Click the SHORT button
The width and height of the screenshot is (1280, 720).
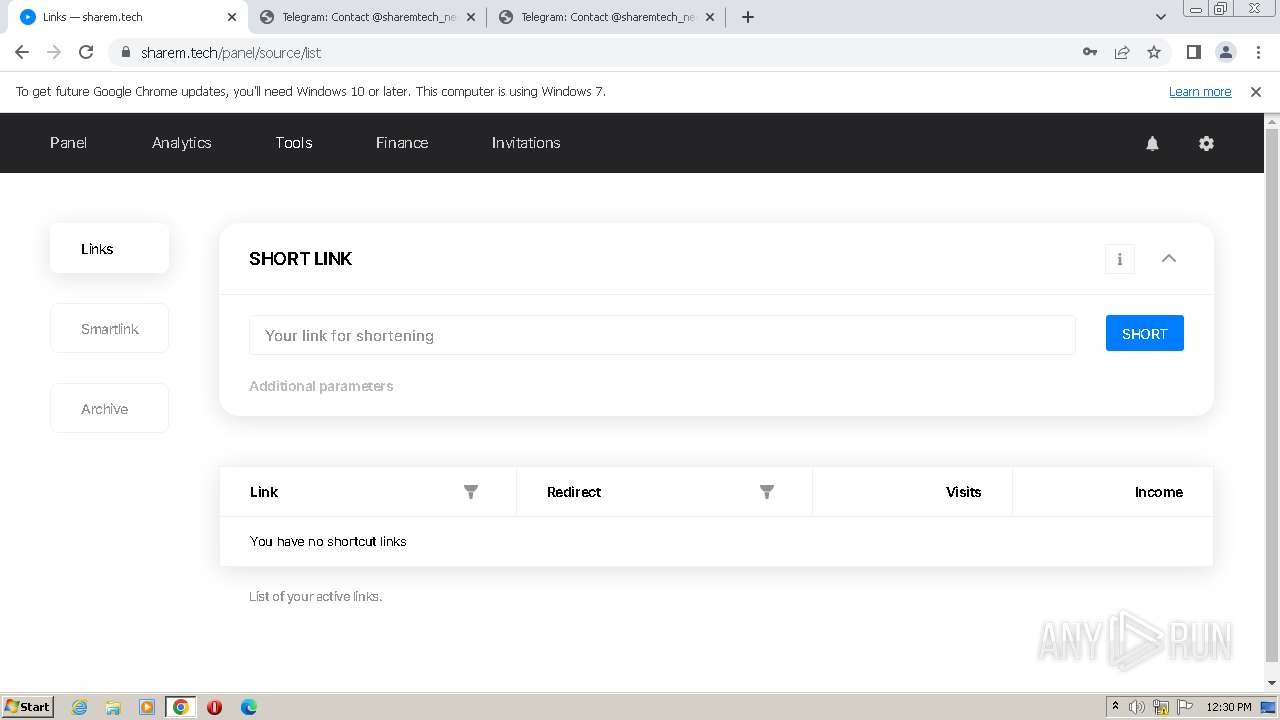point(1144,334)
